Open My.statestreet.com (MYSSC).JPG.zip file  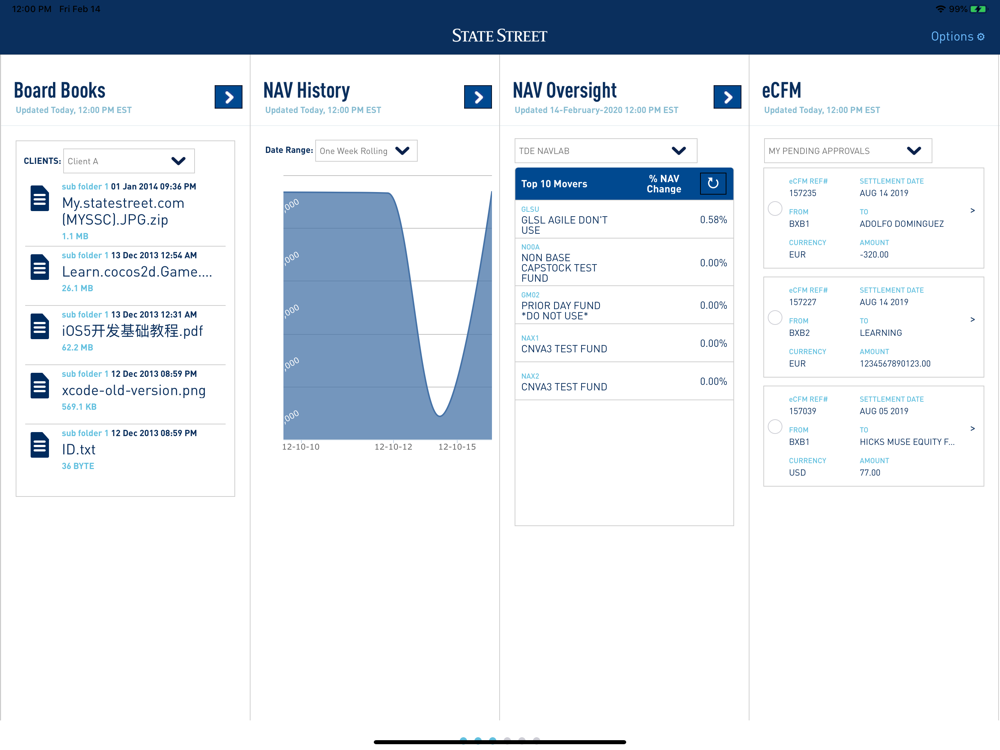point(125,212)
